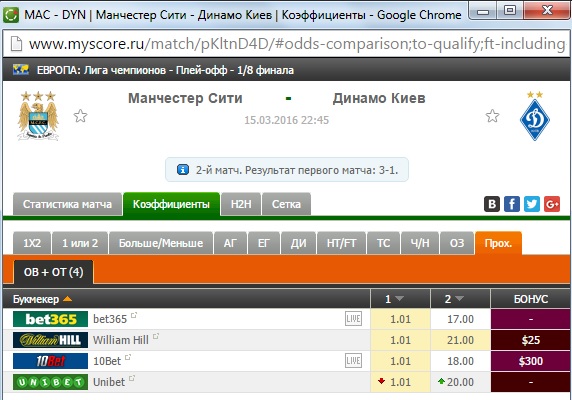
Task: Click Unibet odds 20.00 cell
Action: click(460, 382)
